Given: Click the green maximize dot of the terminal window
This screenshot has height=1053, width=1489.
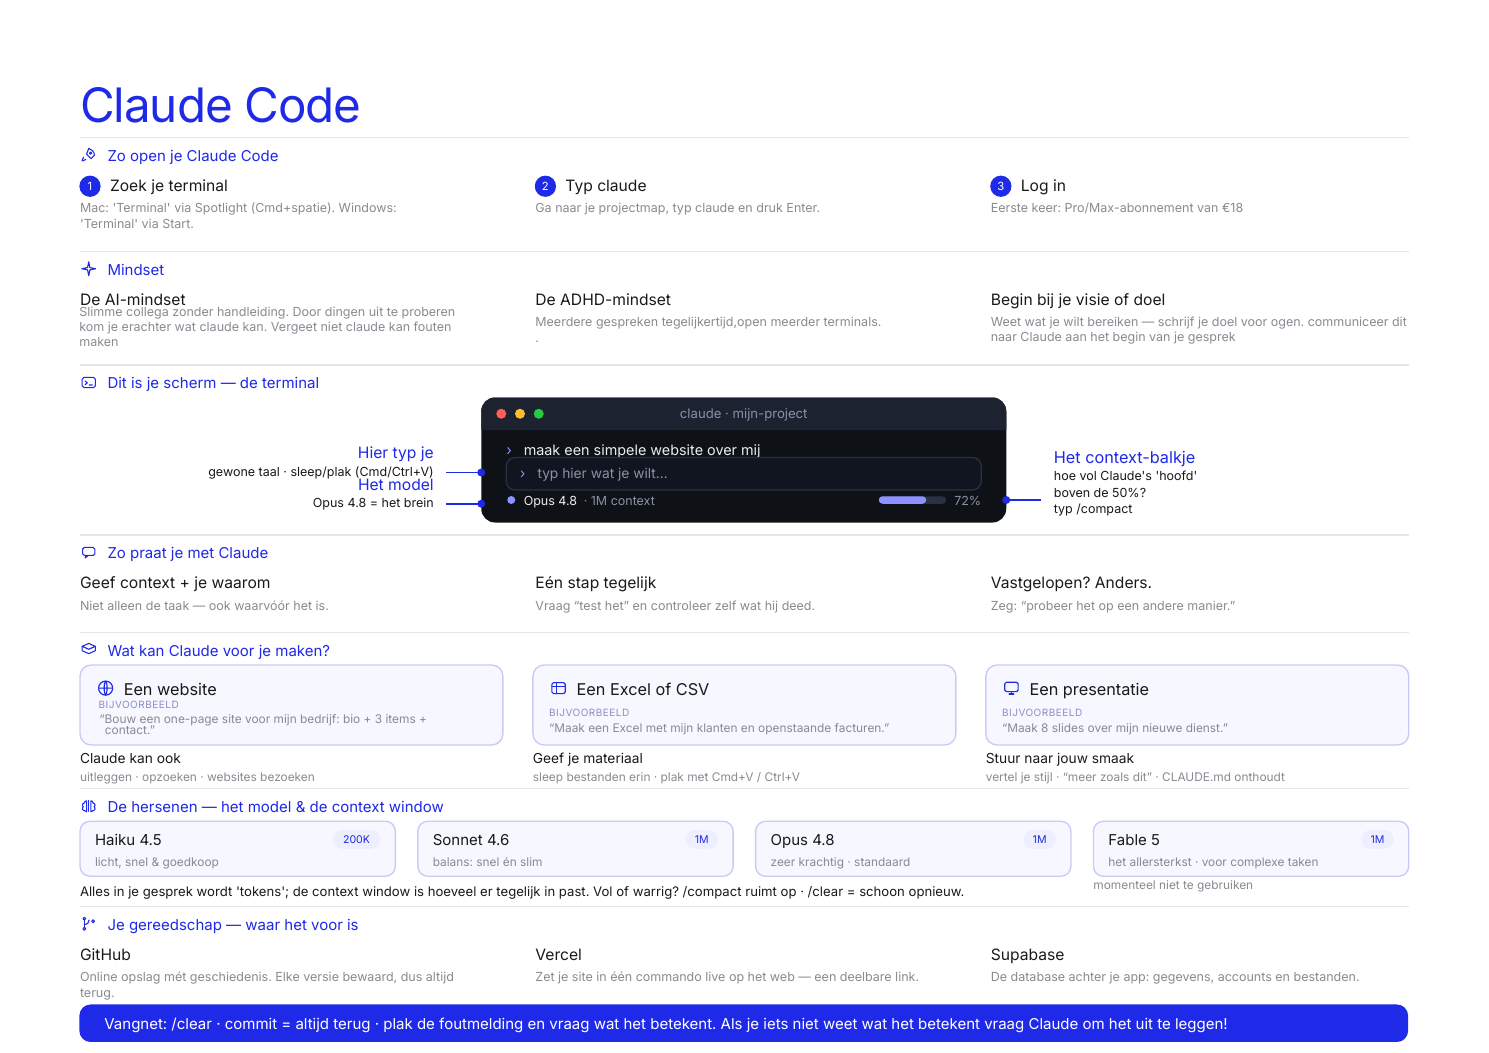Looking at the screenshot, I should click(x=539, y=414).
